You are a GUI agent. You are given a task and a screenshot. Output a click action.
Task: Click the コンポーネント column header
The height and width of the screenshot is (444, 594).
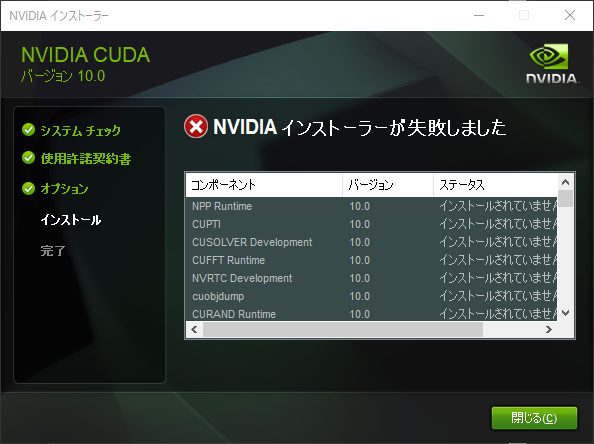264,185
